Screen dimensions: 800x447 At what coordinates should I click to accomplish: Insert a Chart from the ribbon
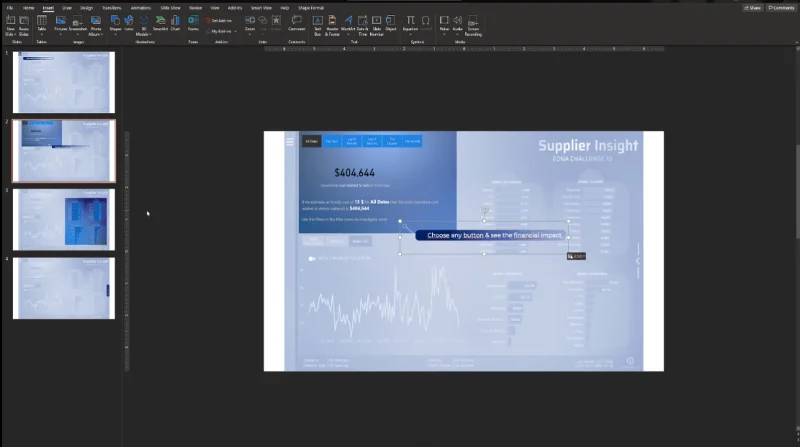(175, 23)
